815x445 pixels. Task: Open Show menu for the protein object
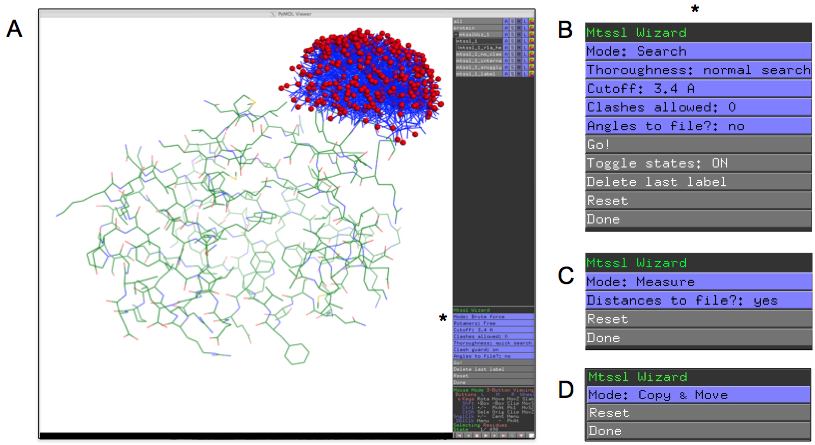(514, 26)
